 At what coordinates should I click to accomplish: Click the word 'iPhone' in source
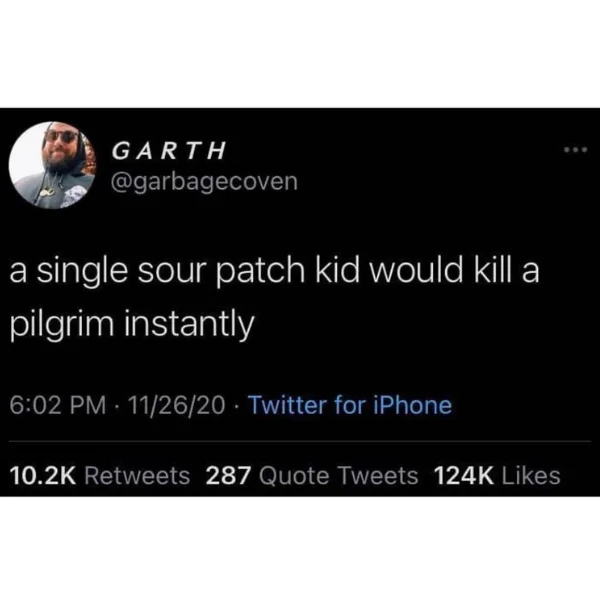coord(412,405)
